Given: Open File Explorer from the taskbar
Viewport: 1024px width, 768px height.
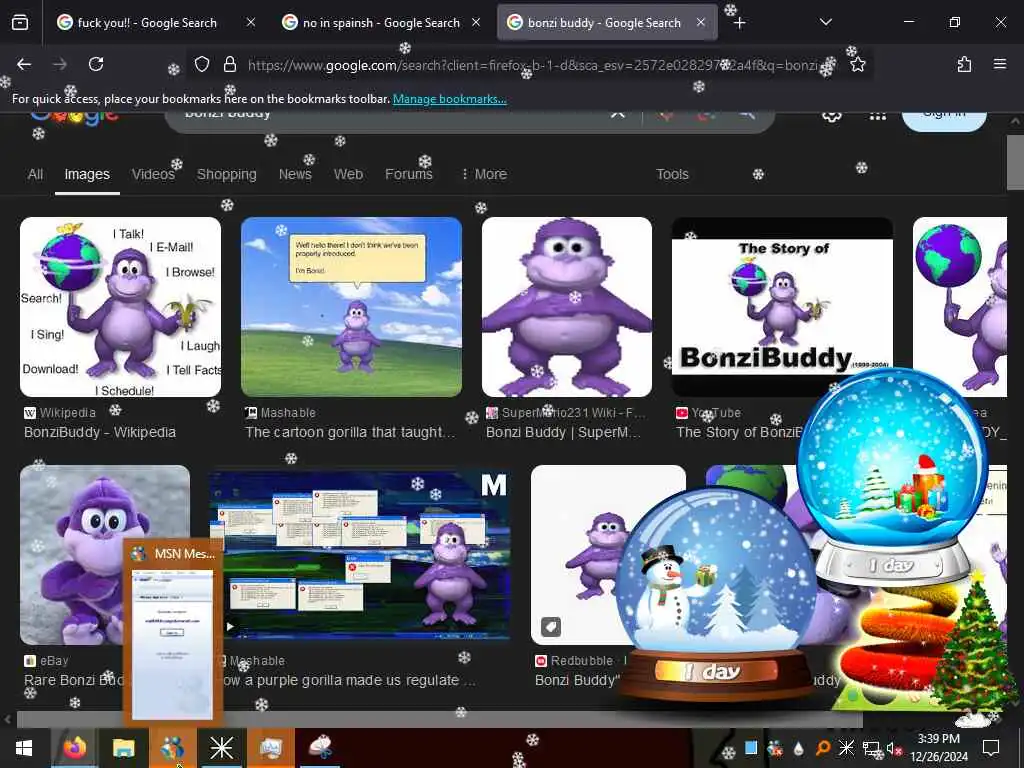Looking at the screenshot, I should click(x=123, y=748).
